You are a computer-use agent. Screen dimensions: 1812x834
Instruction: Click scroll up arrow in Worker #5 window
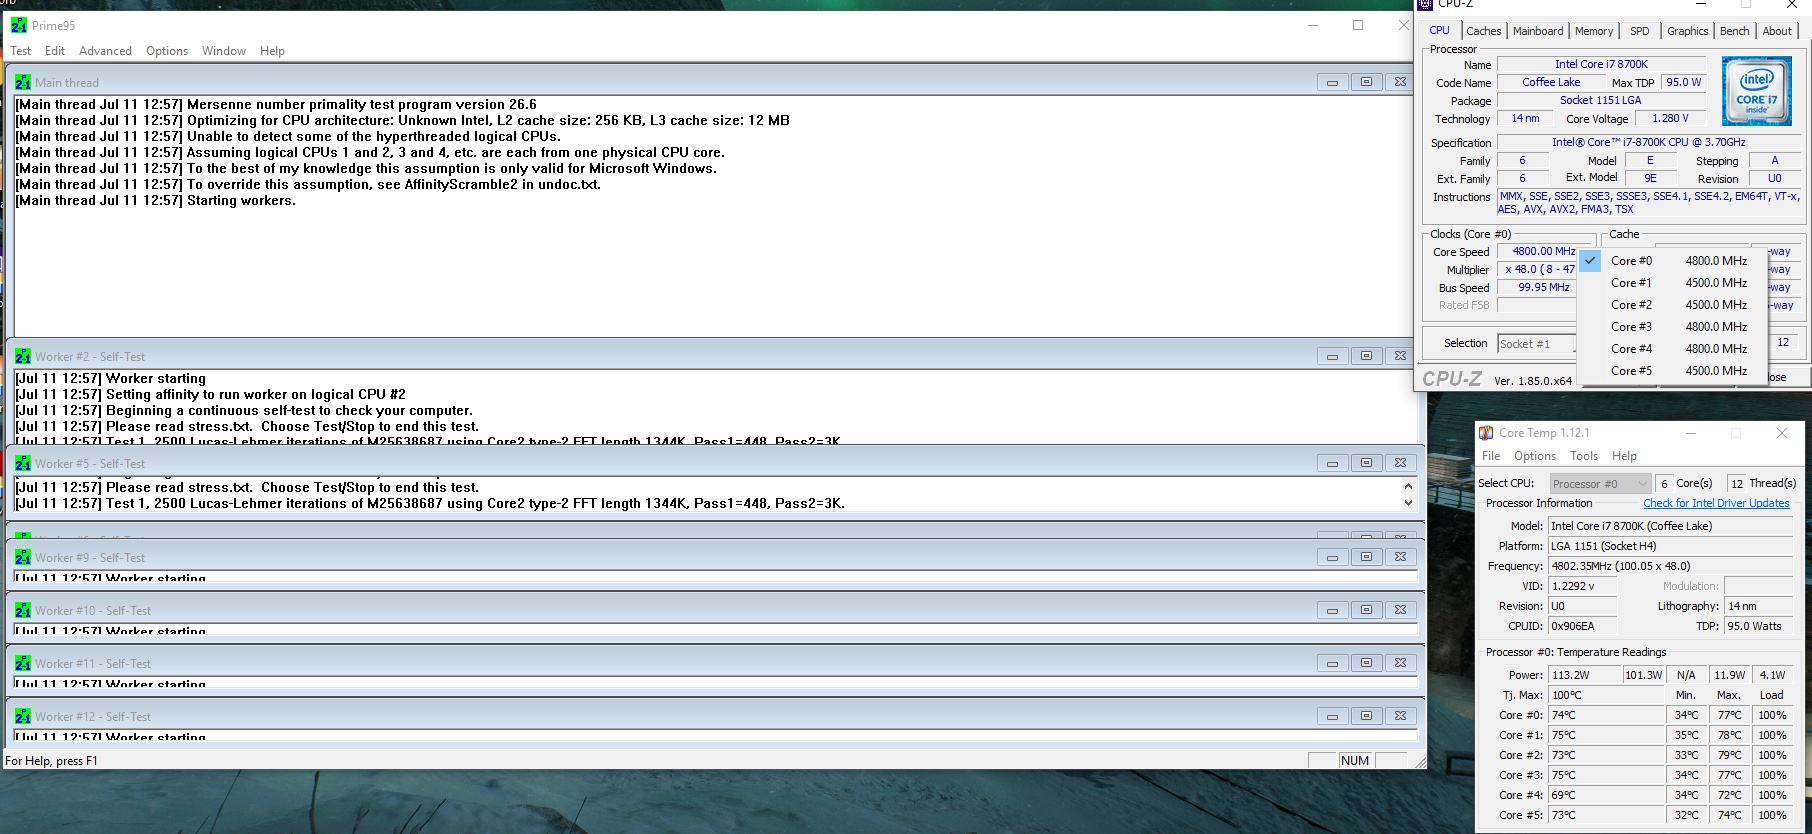[x=1408, y=486]
